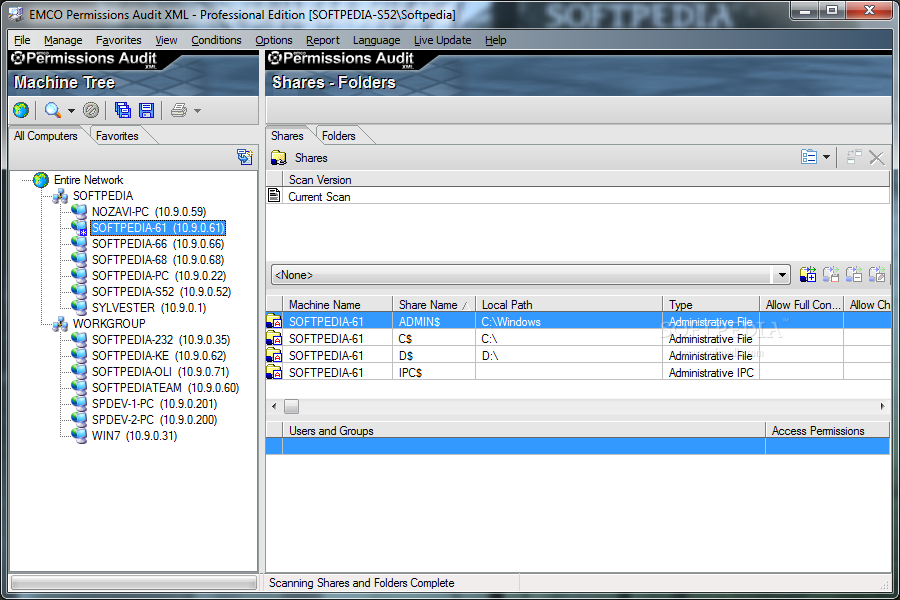The width and height of the screenshot is (900, 600).
Task: Sort by the Share Name column header
Action: coord(434,305)
